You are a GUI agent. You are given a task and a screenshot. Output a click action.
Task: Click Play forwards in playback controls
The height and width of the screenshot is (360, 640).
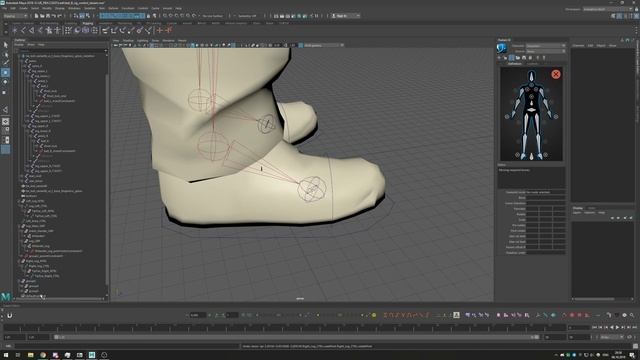tap(617, 327)
